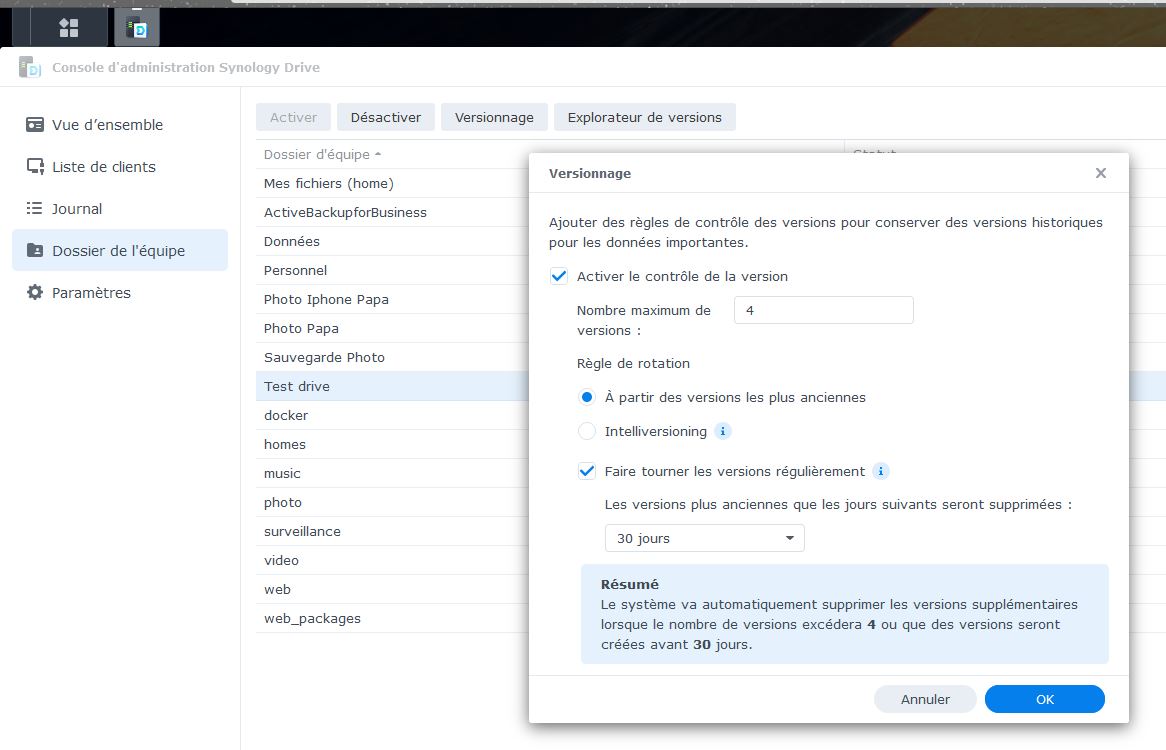Click the Activer button
The height and width of the screenshot is (750, 1166).
pyautogui.click(x=294, y=117)
